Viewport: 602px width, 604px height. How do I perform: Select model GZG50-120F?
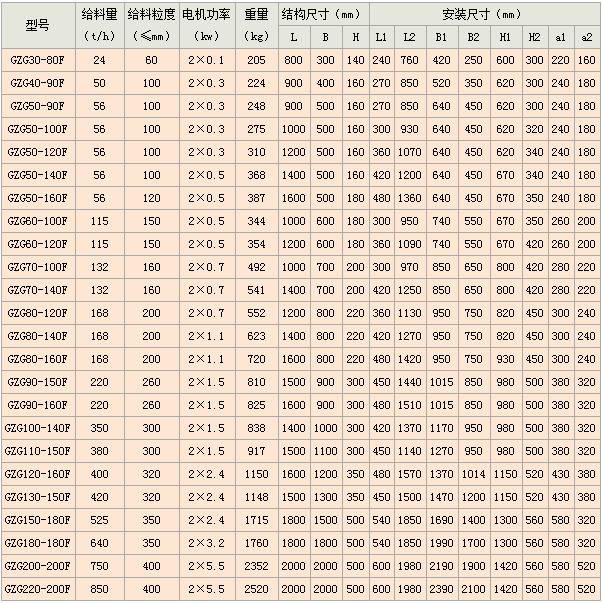click(x=38, y=152)
